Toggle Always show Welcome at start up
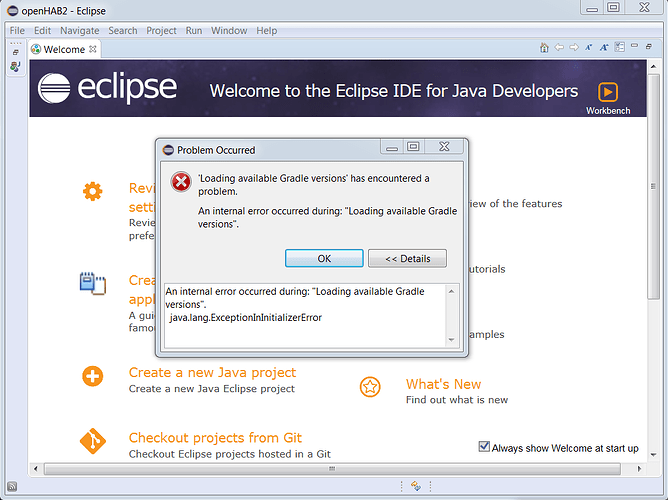This screenshot has height=500, width=668. (x=484, y=447)
